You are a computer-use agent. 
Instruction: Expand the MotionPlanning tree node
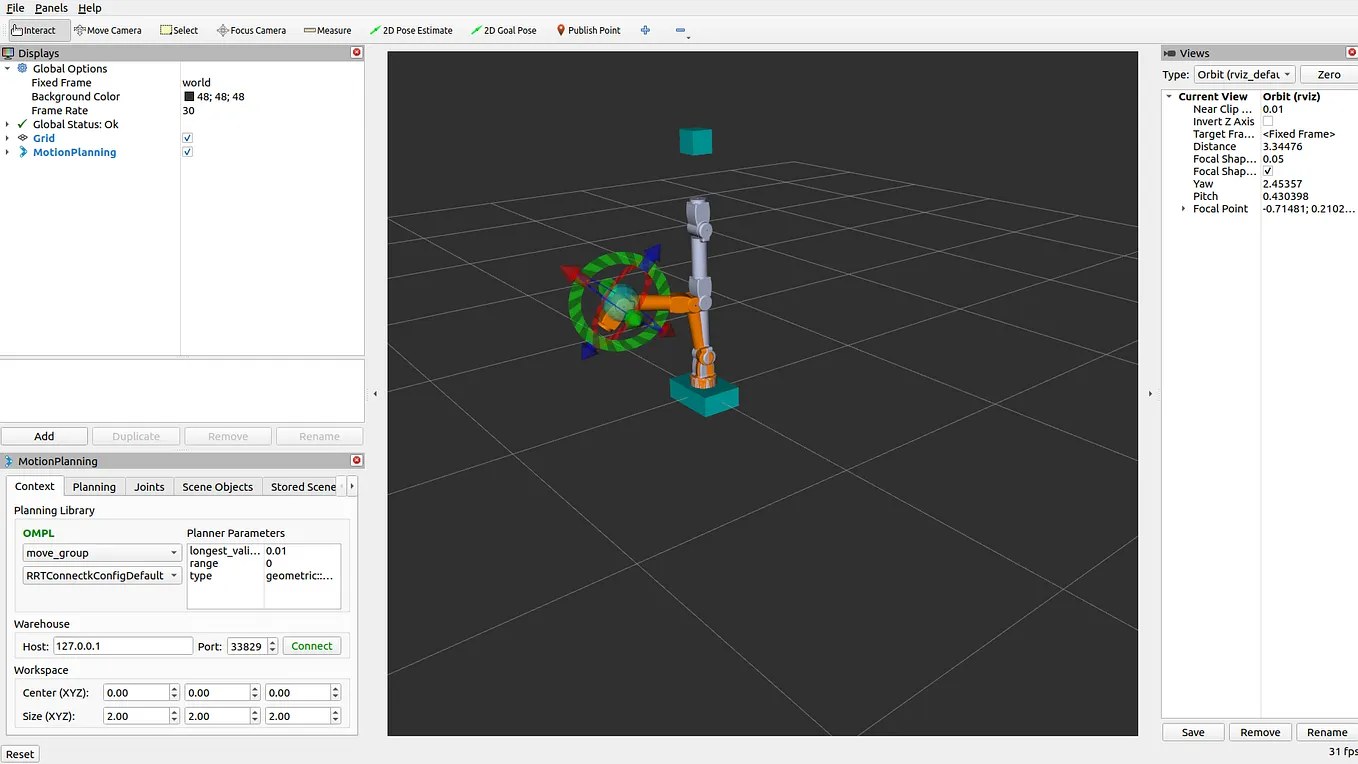coord(8,152)
